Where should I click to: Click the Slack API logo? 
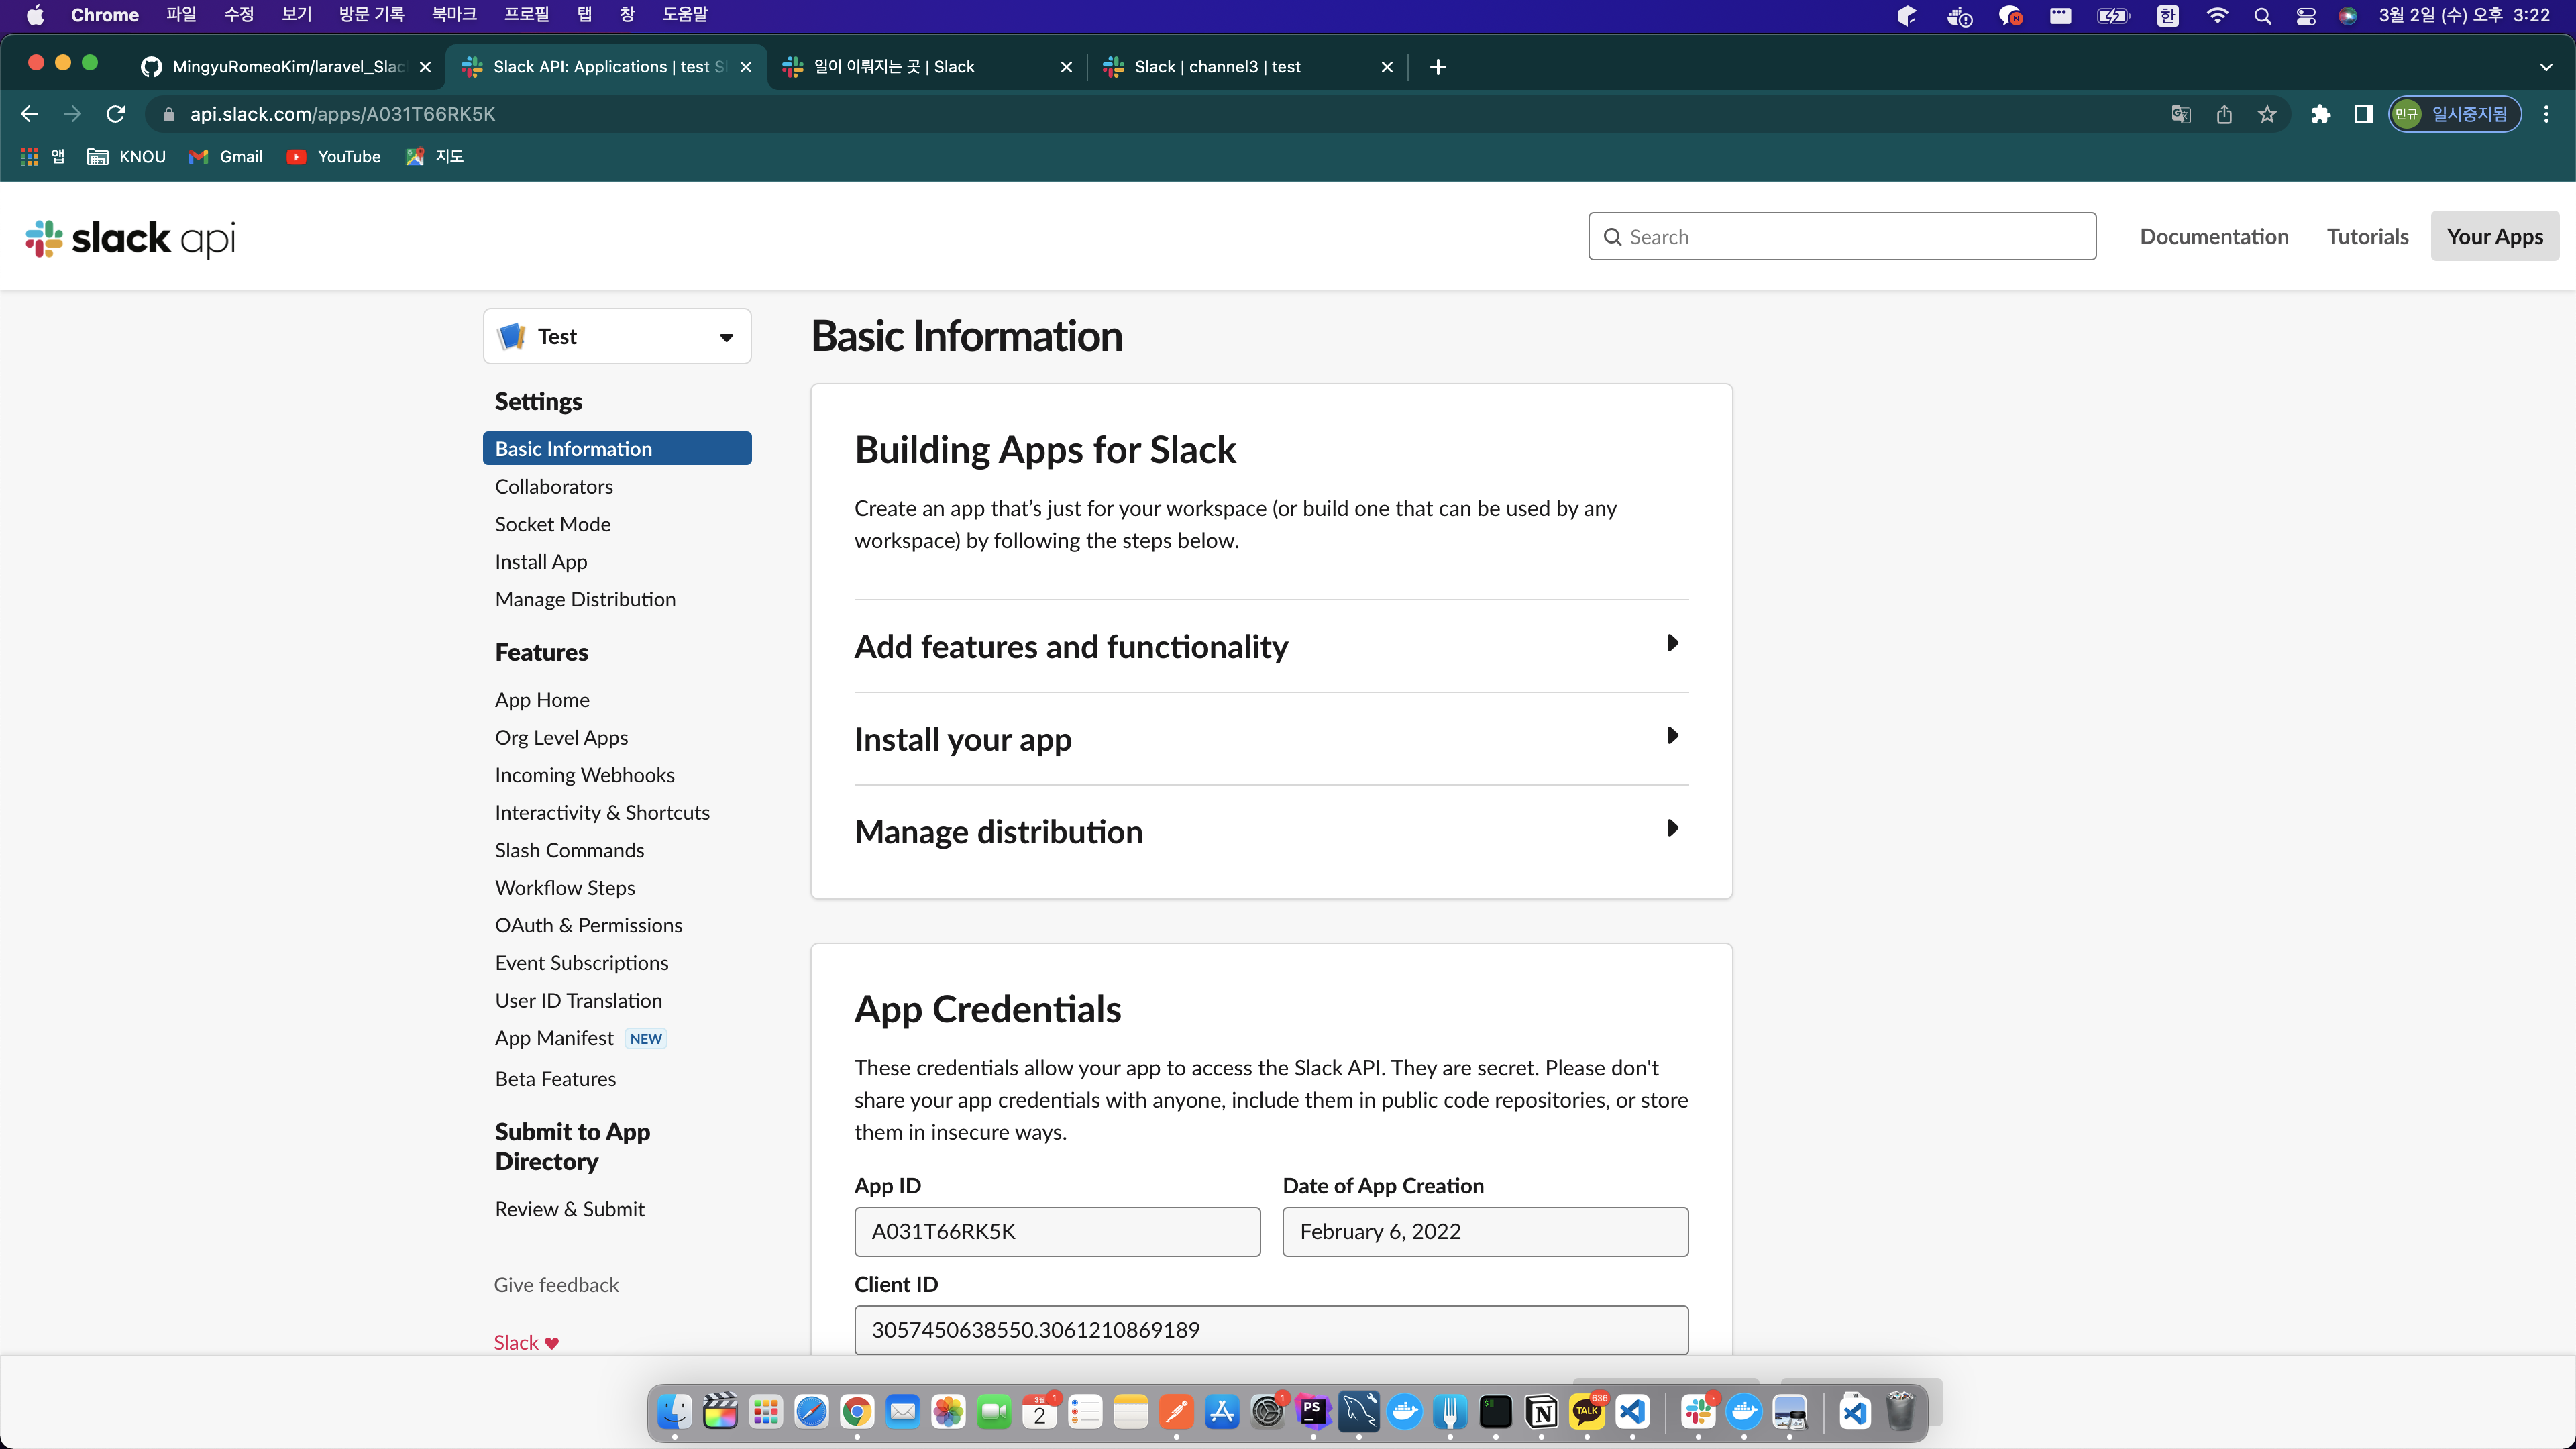[x=131, y=238]
